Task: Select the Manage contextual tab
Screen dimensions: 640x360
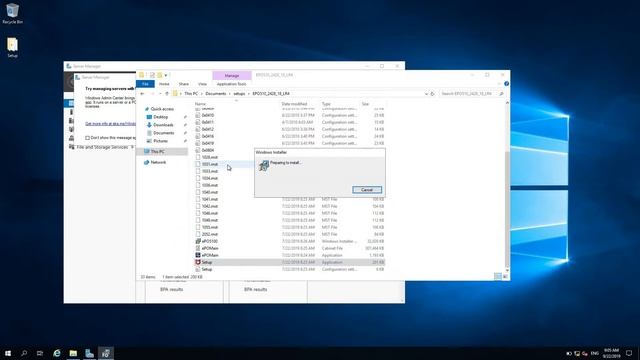Action: point(231,76)
